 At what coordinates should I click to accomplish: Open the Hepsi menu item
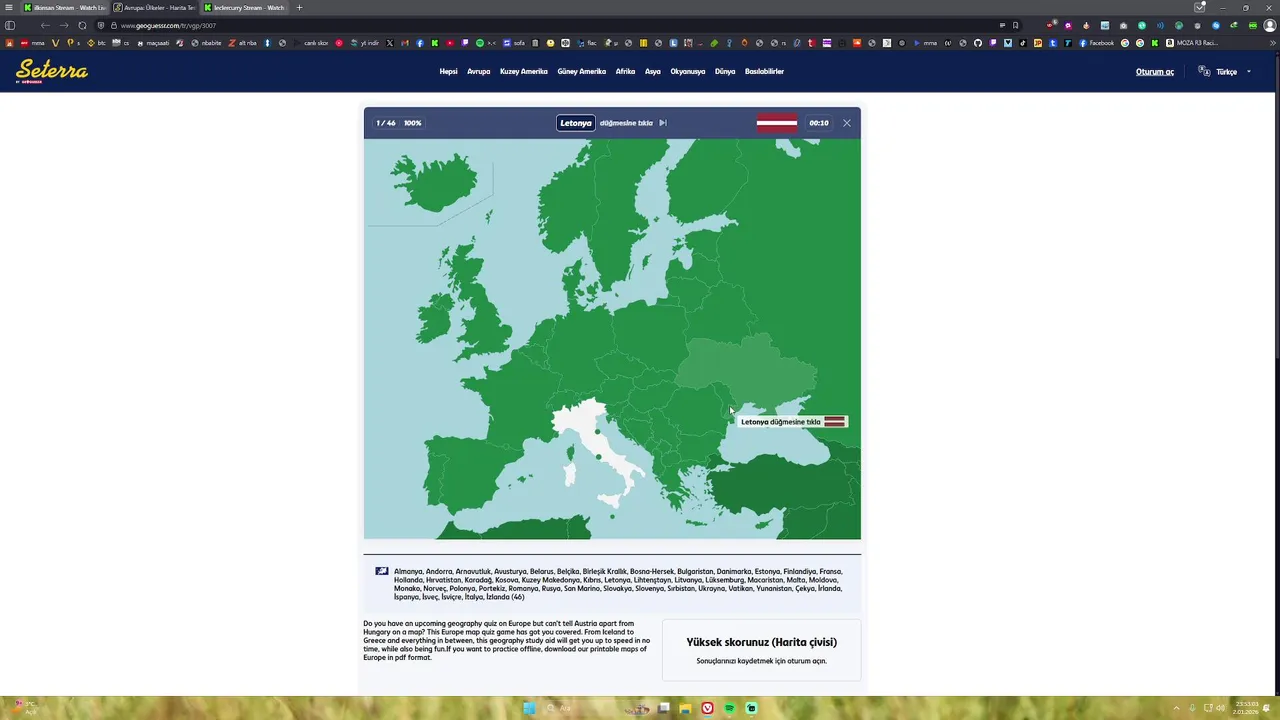[448, 72]
